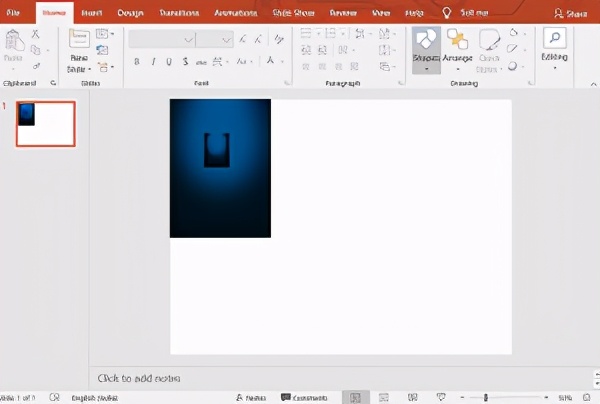Open the Font dialog launcher
The width and height of the screenshot is (600, 404).
[287, 83]
